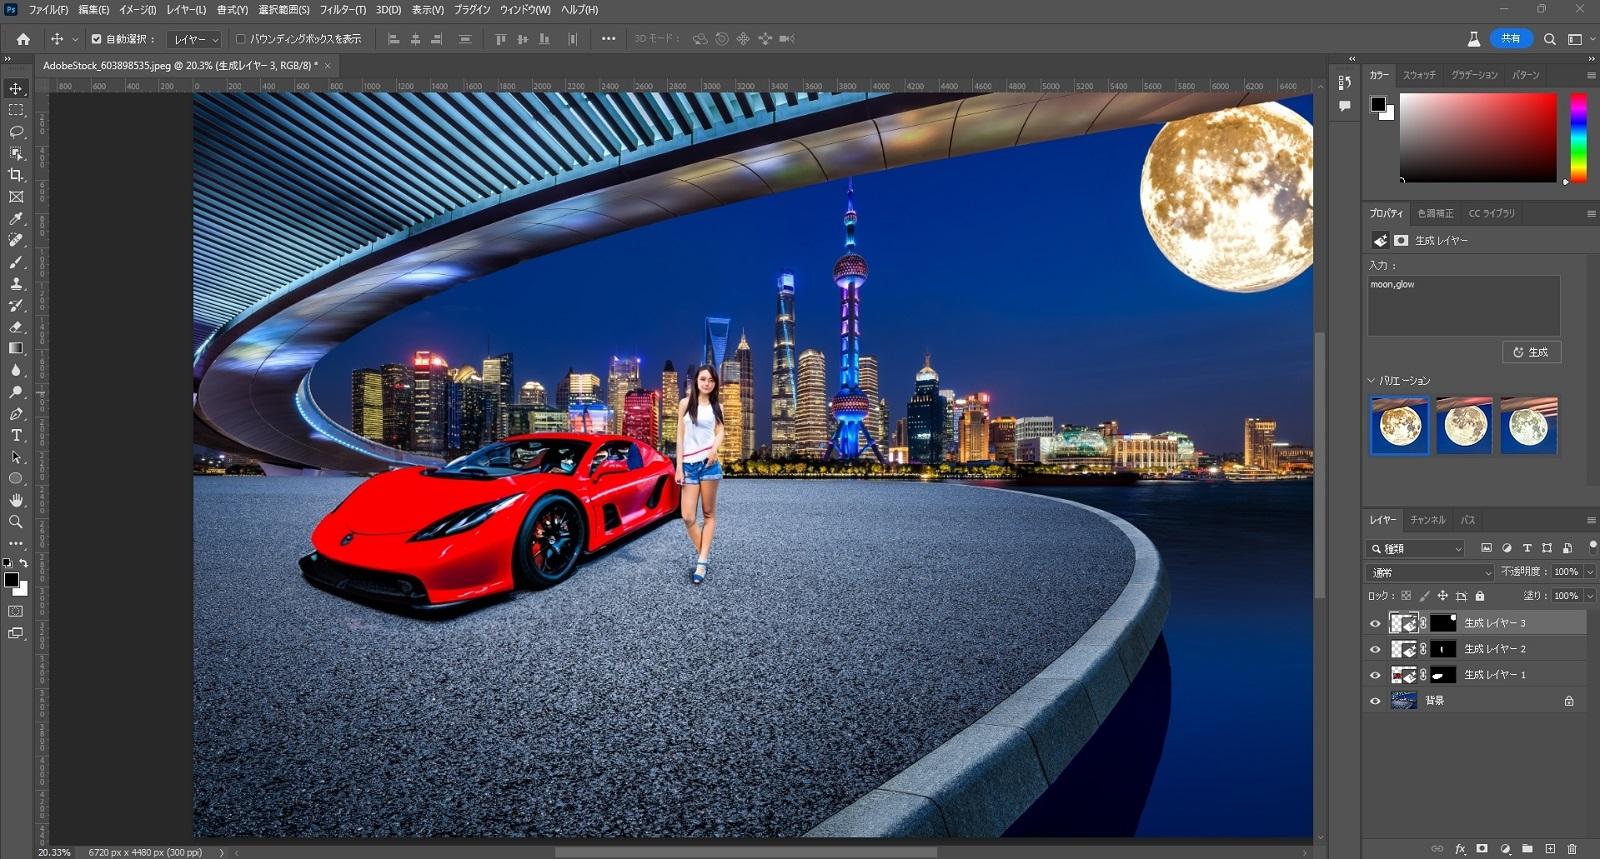Select the Lasso tool
The width and height of the screenshot is (1600, 859).
tap(16, 132)
